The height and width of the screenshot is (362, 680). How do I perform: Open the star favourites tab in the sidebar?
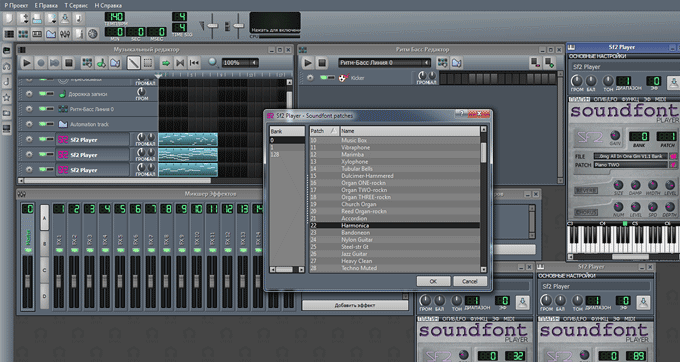click(7, 98)
